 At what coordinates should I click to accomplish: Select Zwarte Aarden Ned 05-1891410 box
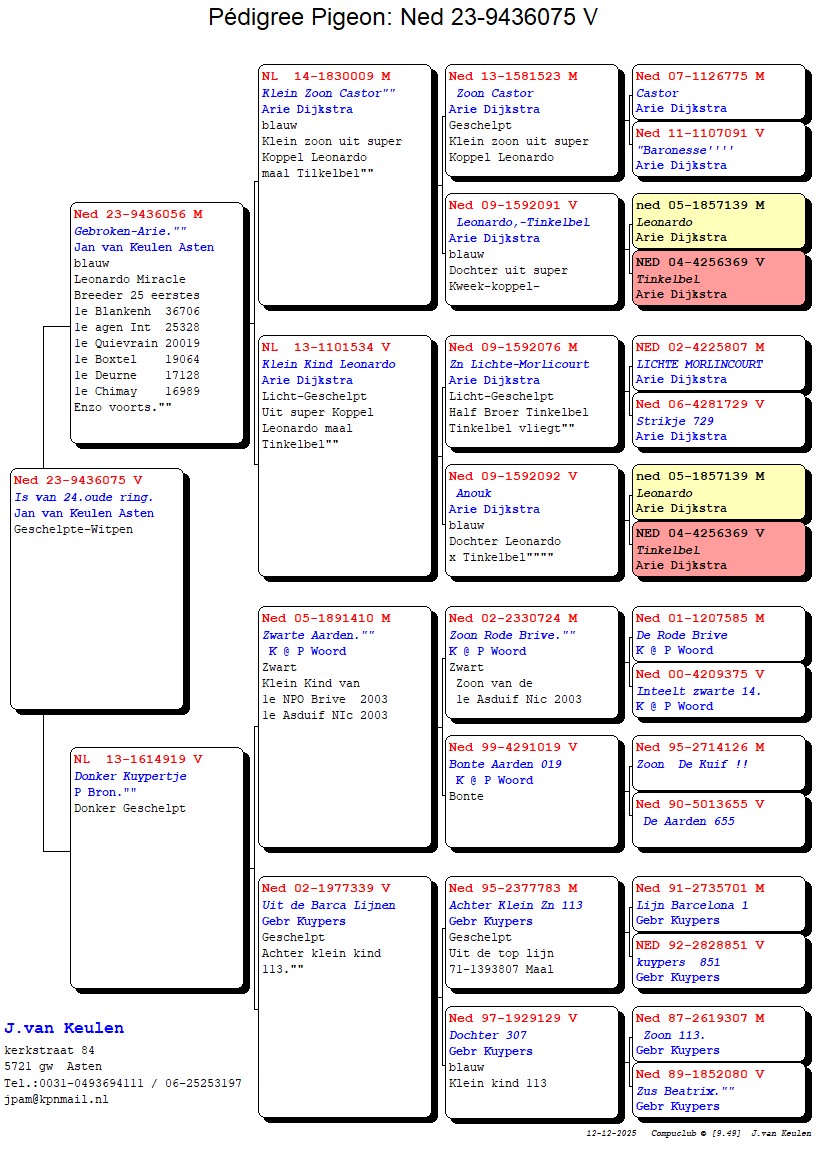click(x=344, y=727)
